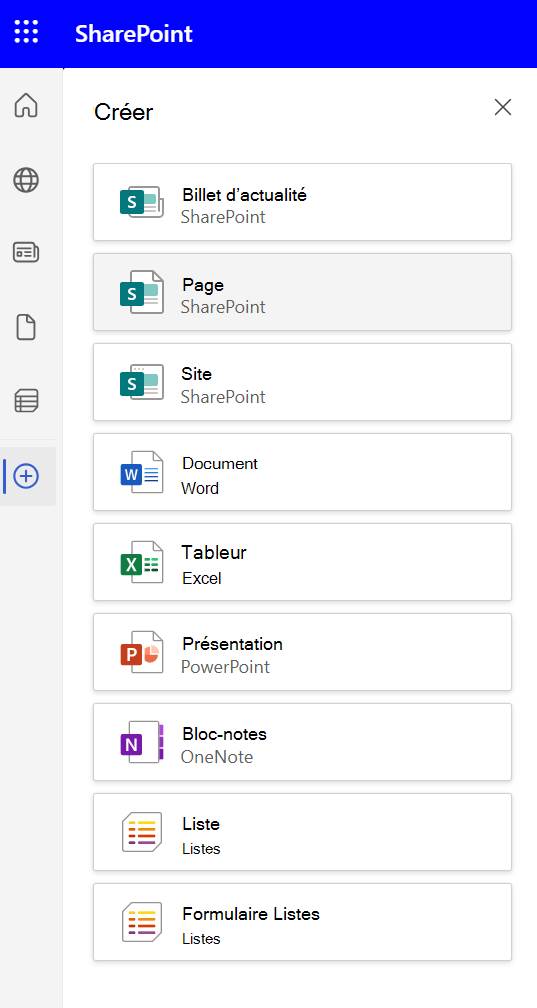Close the Créer panel

[503, 107]
